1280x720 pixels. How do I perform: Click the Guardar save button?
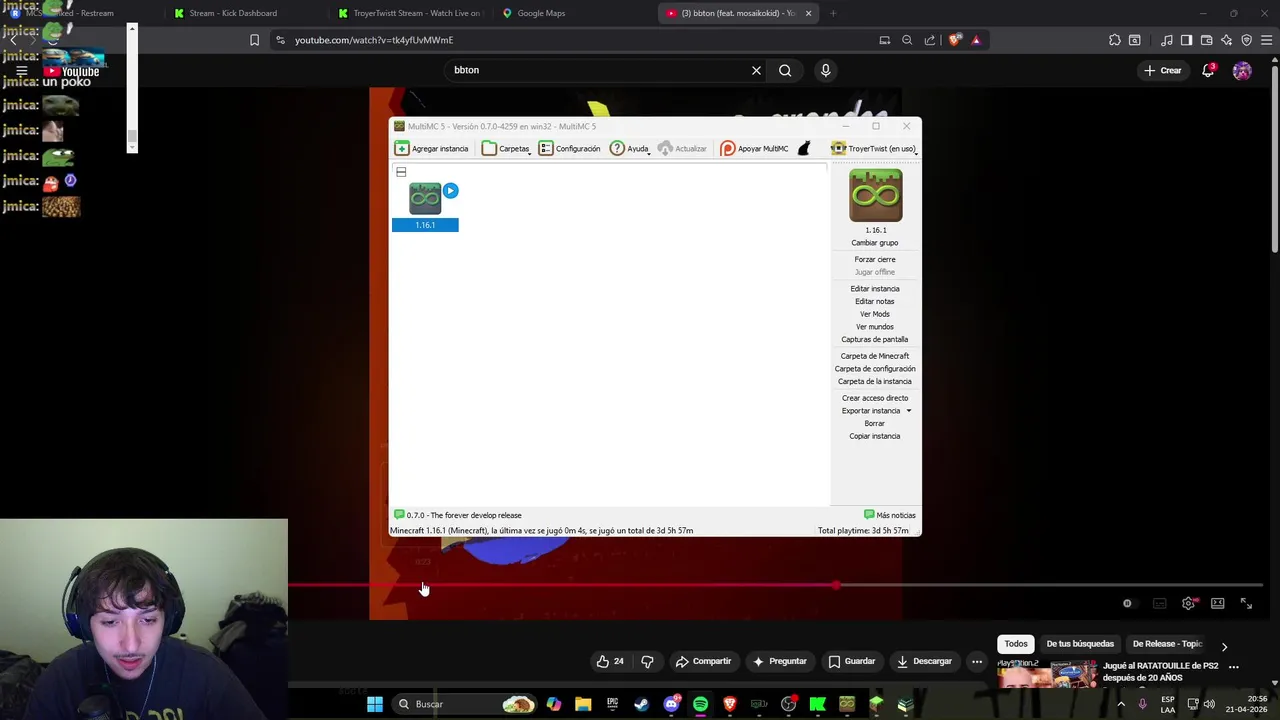(x=851, y=661)
